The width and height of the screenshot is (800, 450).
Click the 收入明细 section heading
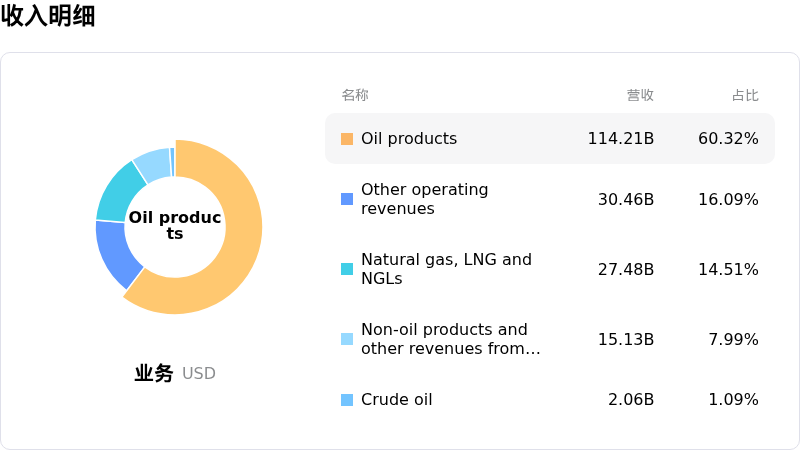pyautogui.click(x=48, y=16)
